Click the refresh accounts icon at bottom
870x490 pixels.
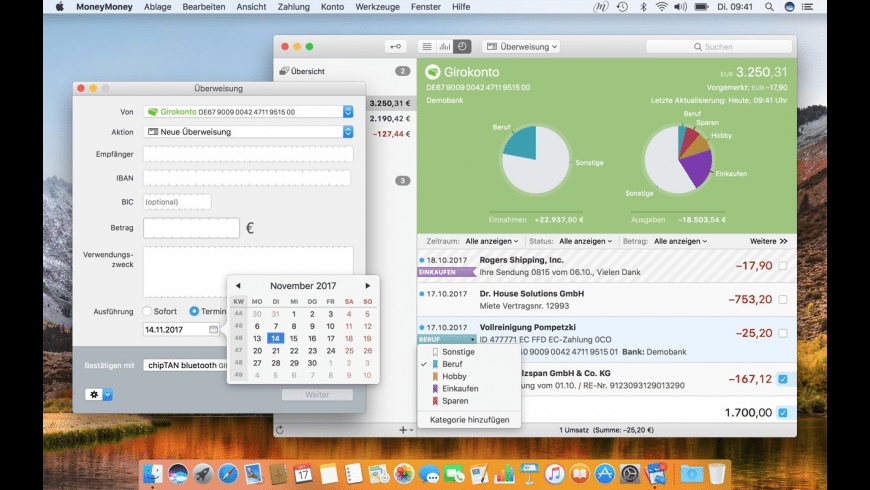point(280,430)
